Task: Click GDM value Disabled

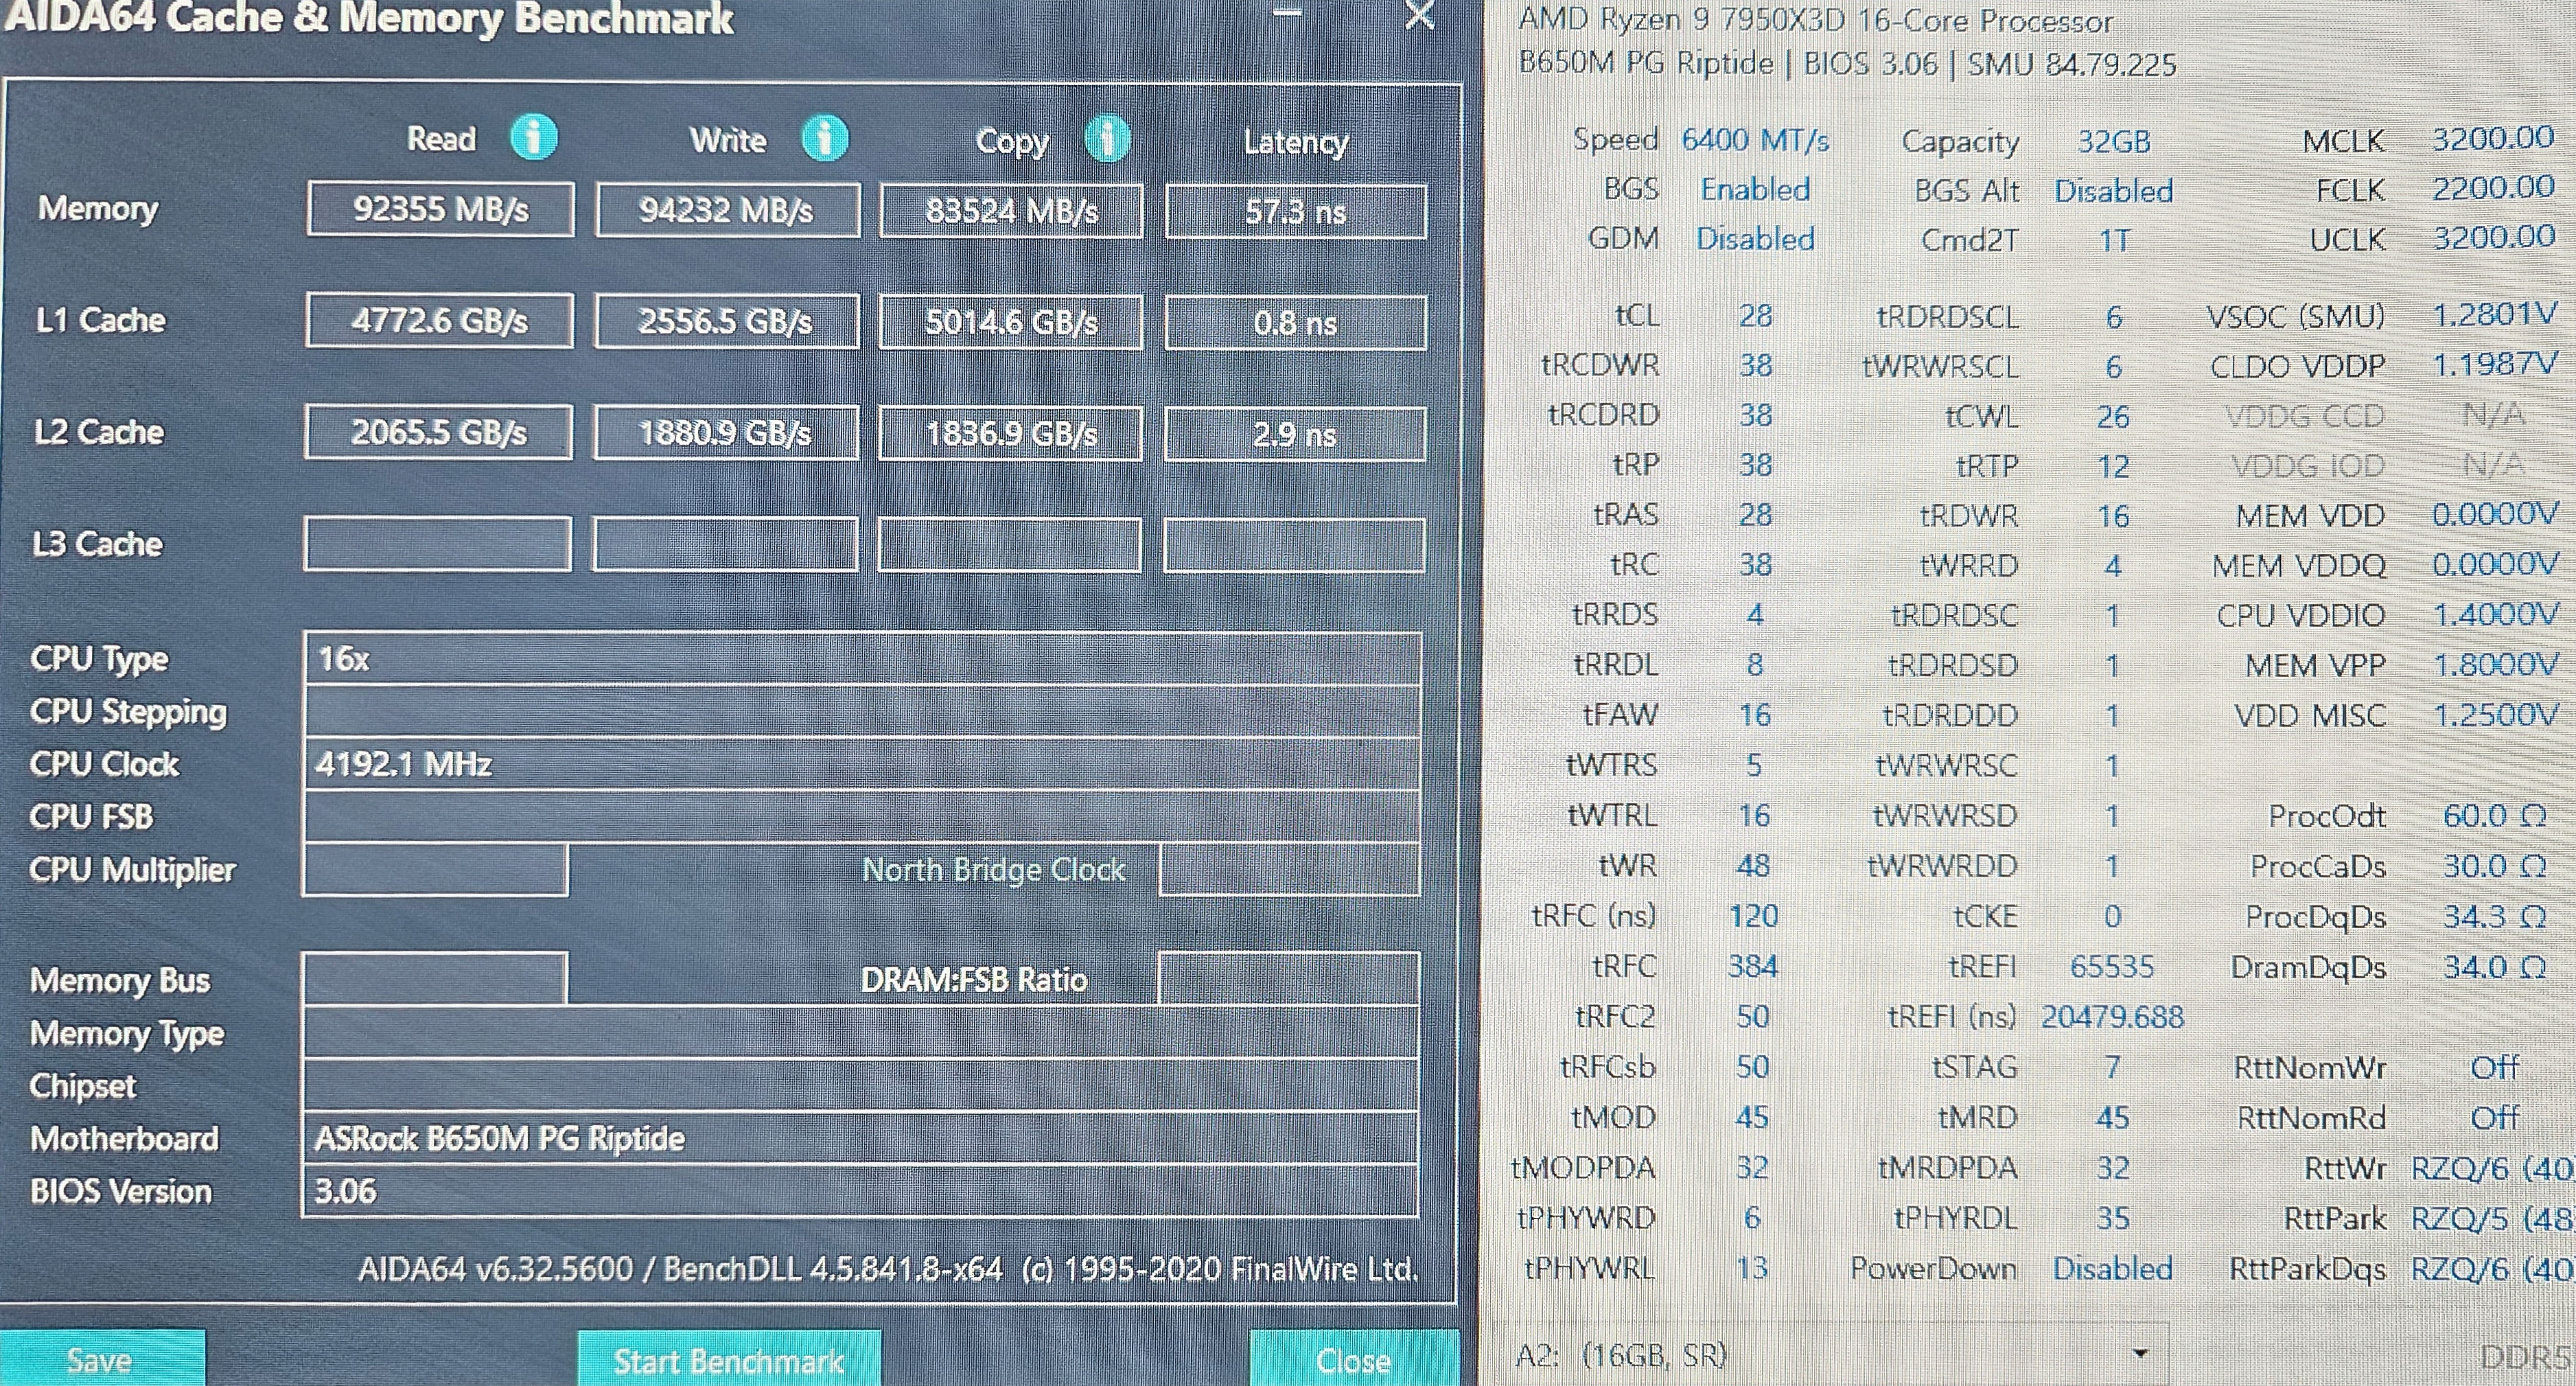Action: point(1755,239)
